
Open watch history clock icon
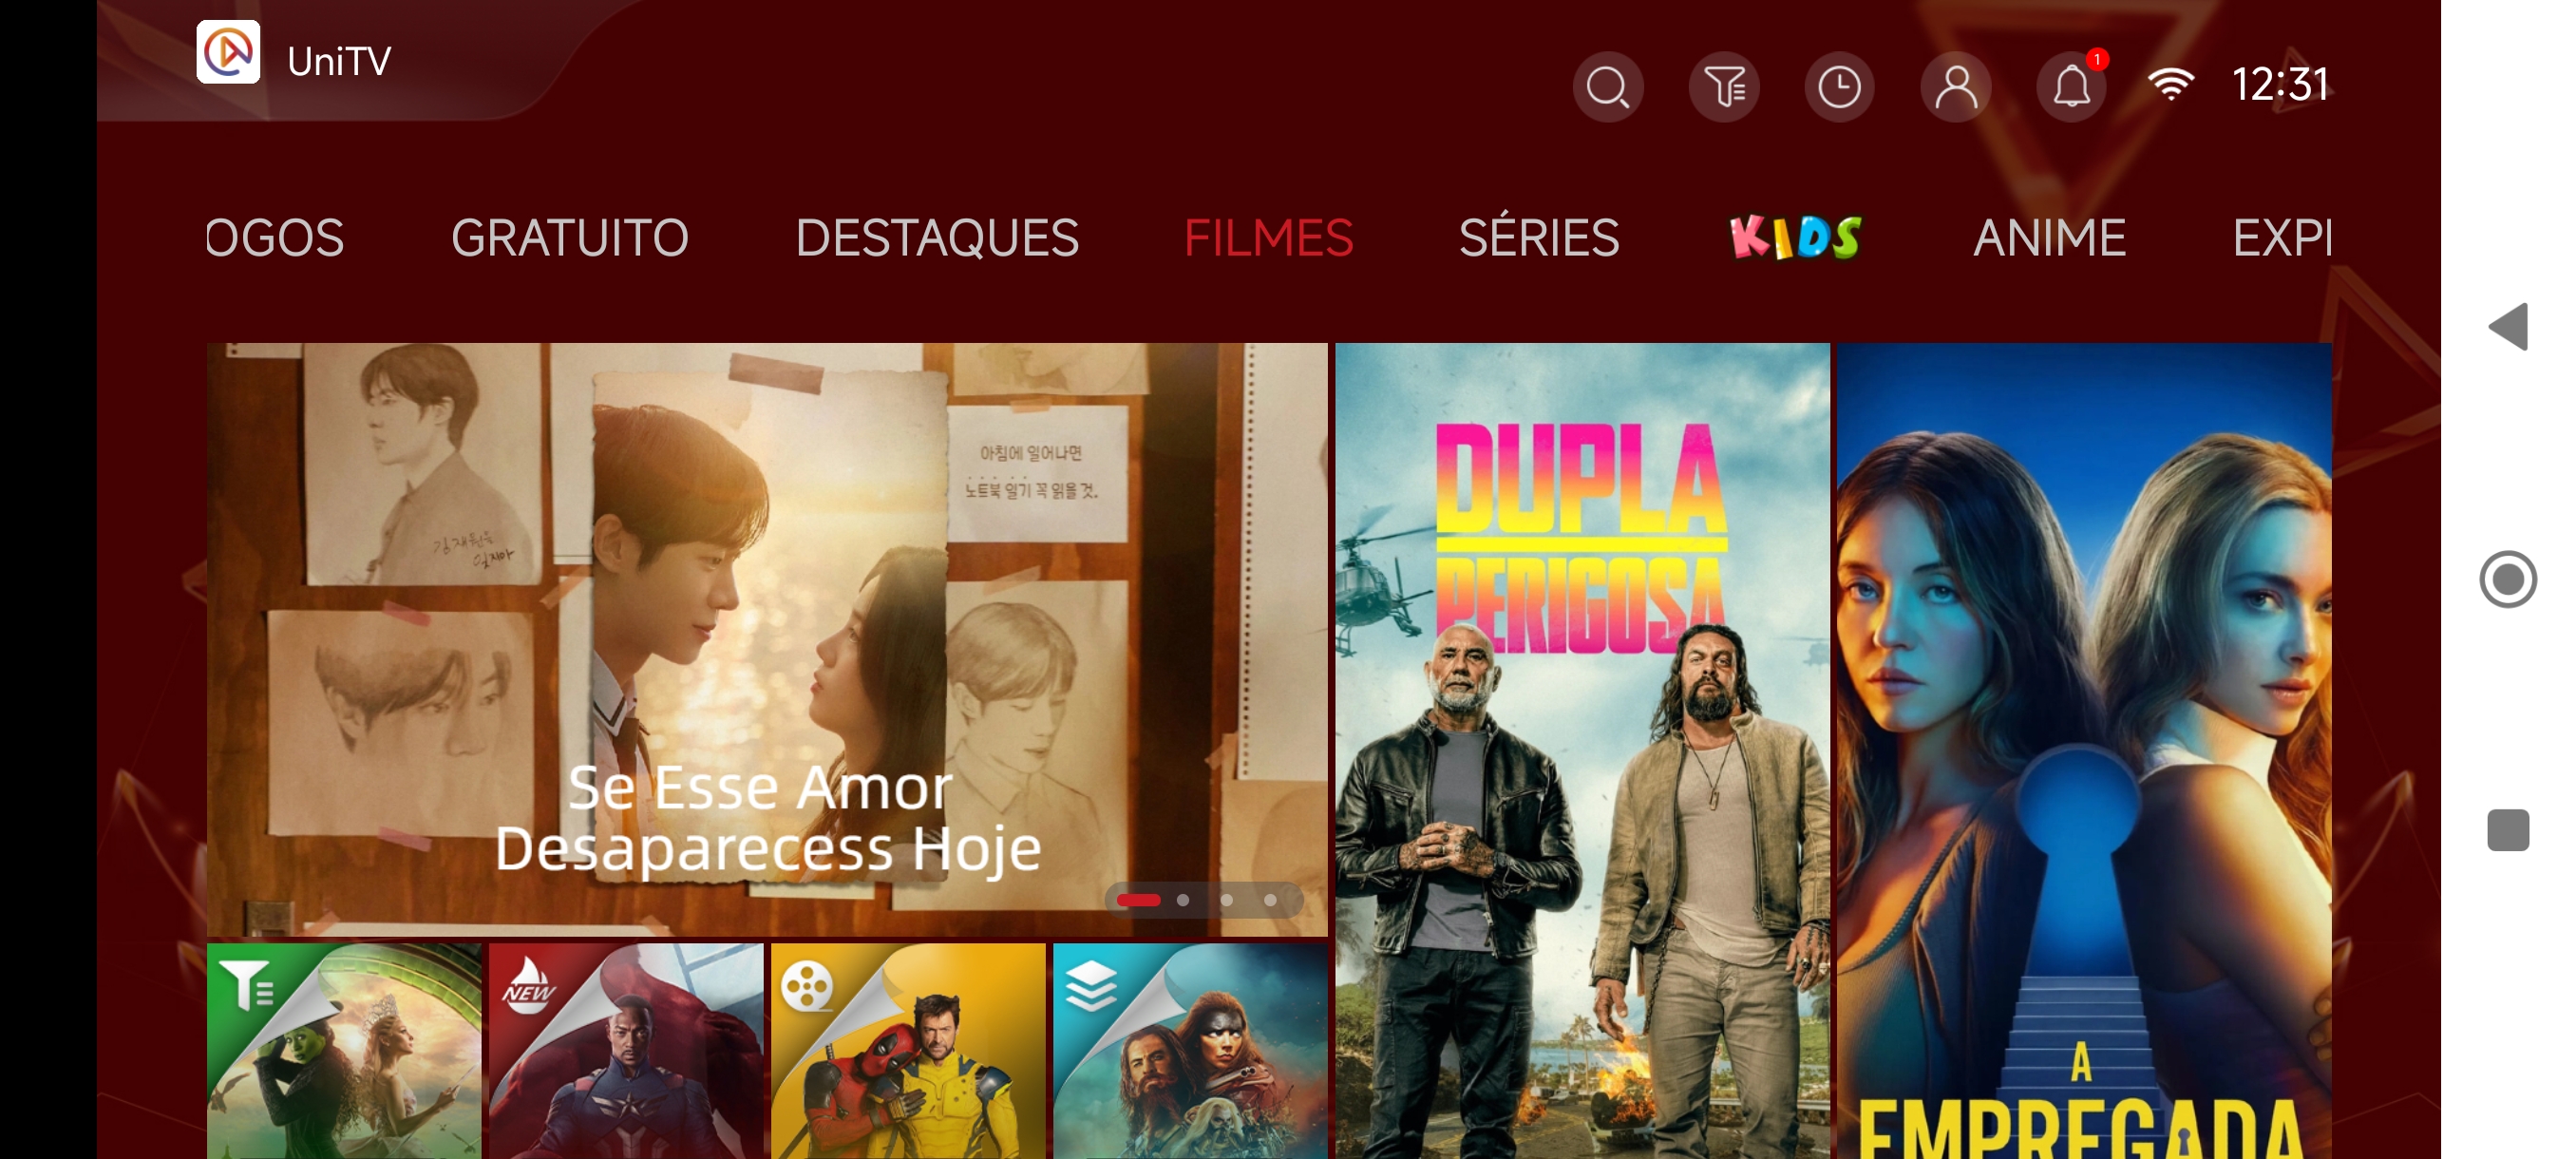[x=1839, y=87]
